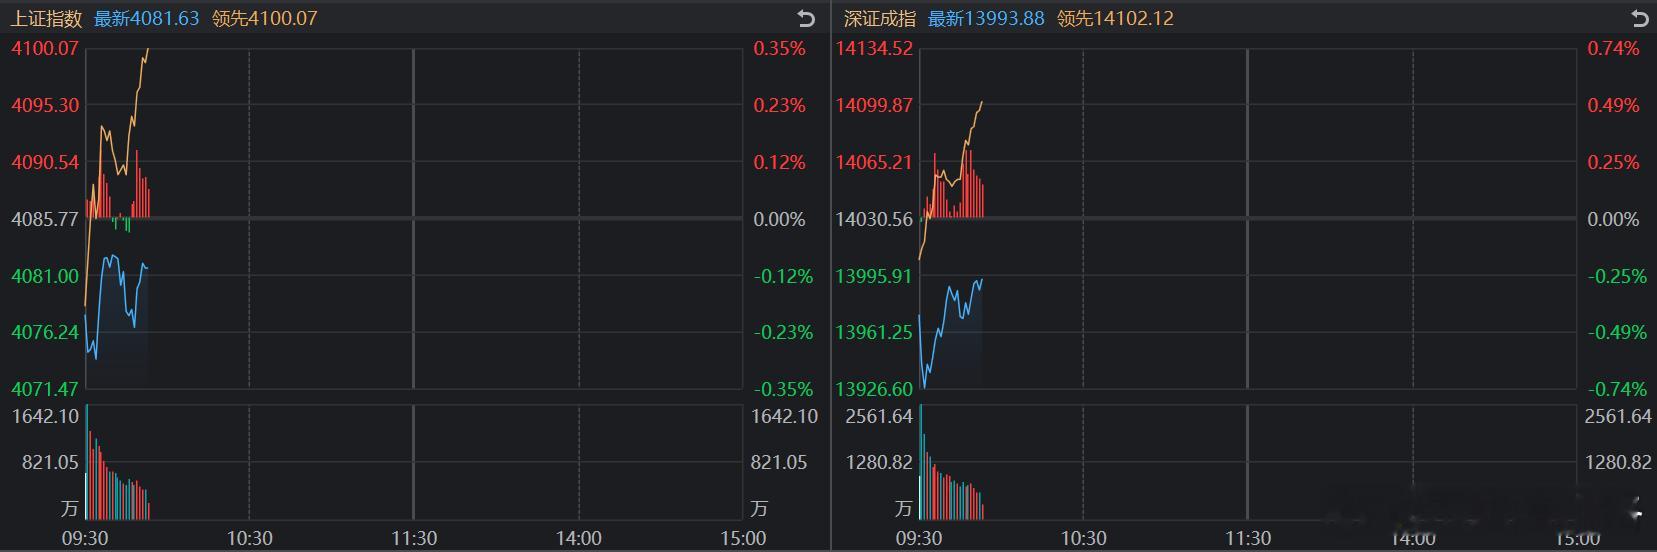Image resolution: width=1657 pixels, height=552 pixels.
Task: Click the 最新13993.88 label
Action: click(985, 18)
